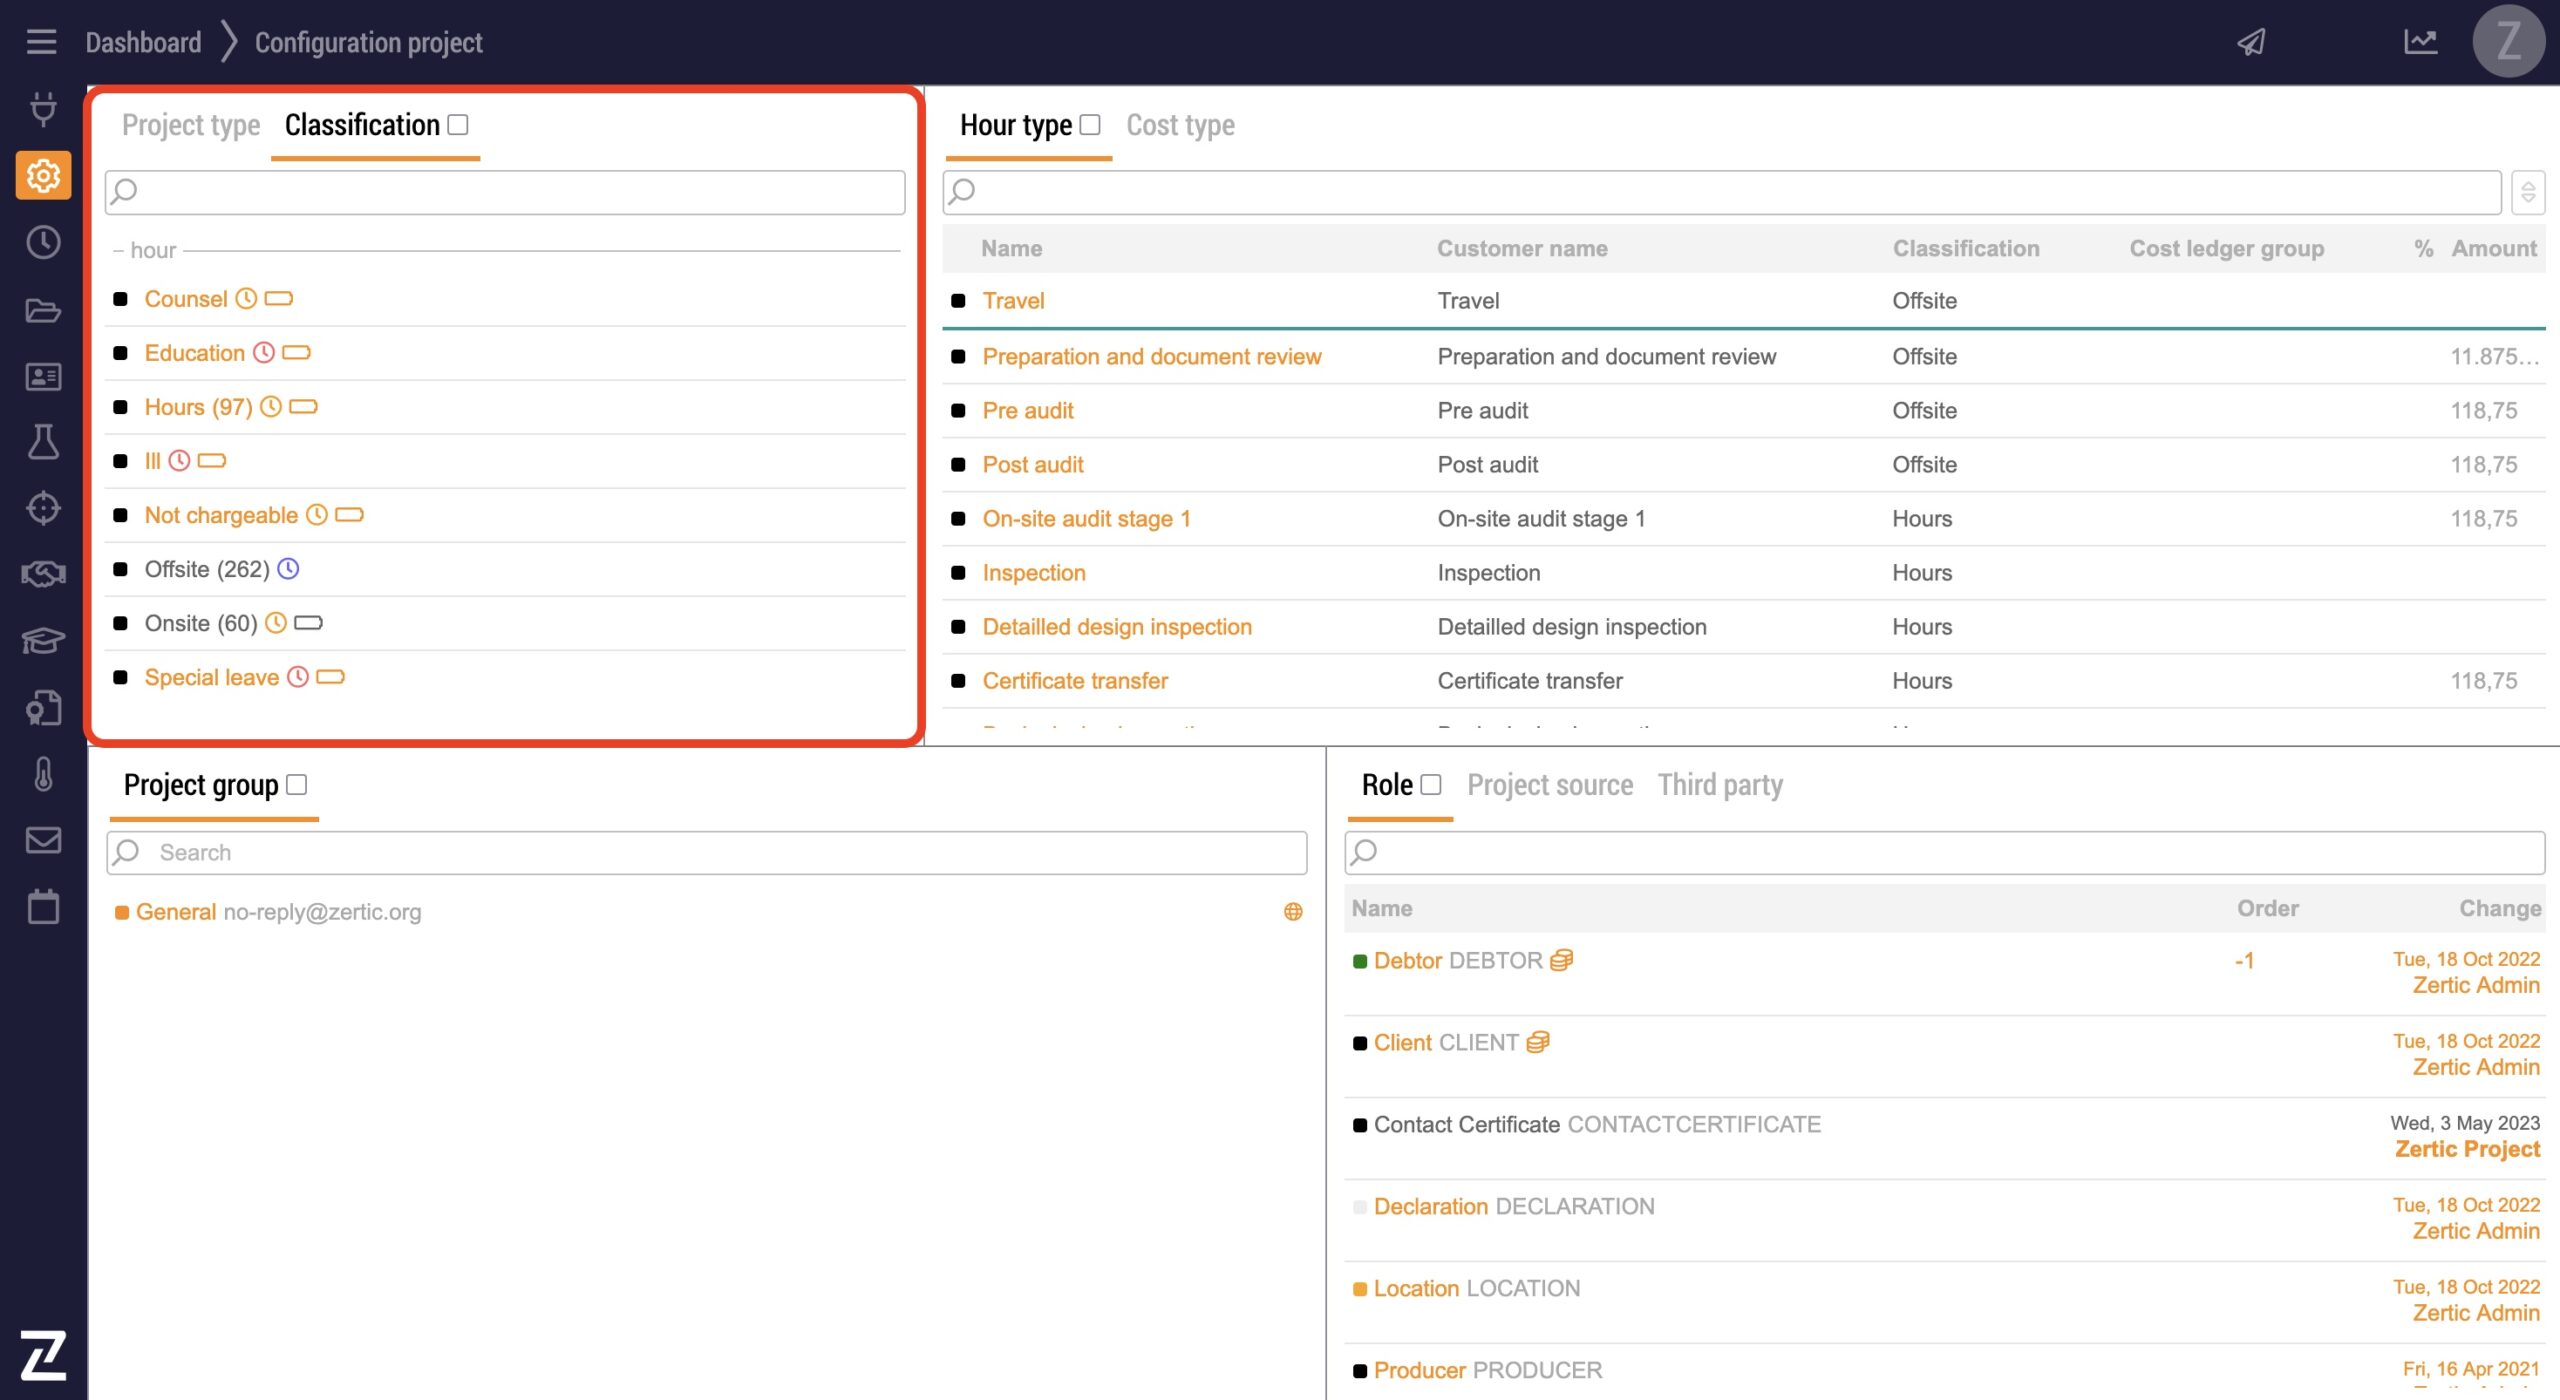Click the paper plane icon
Image resolution: width=2560 pixels, height=1400 pixels.
click(x=2250, y=42)
